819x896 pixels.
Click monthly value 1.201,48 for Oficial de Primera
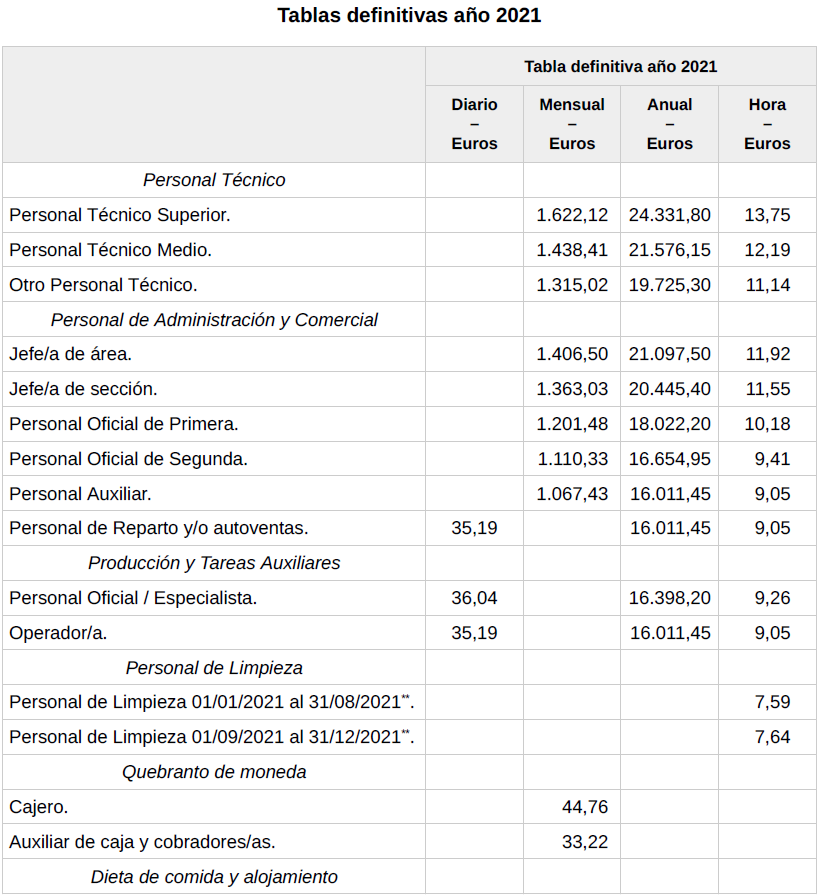pyautogui.click(x=572, y=424)
